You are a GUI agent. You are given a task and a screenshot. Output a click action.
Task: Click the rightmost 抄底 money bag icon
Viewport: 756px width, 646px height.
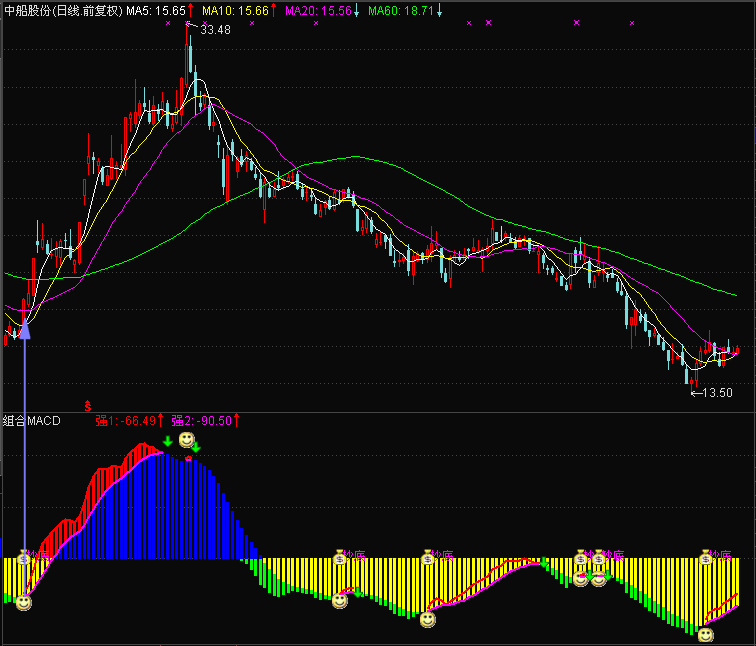point(706,556)
